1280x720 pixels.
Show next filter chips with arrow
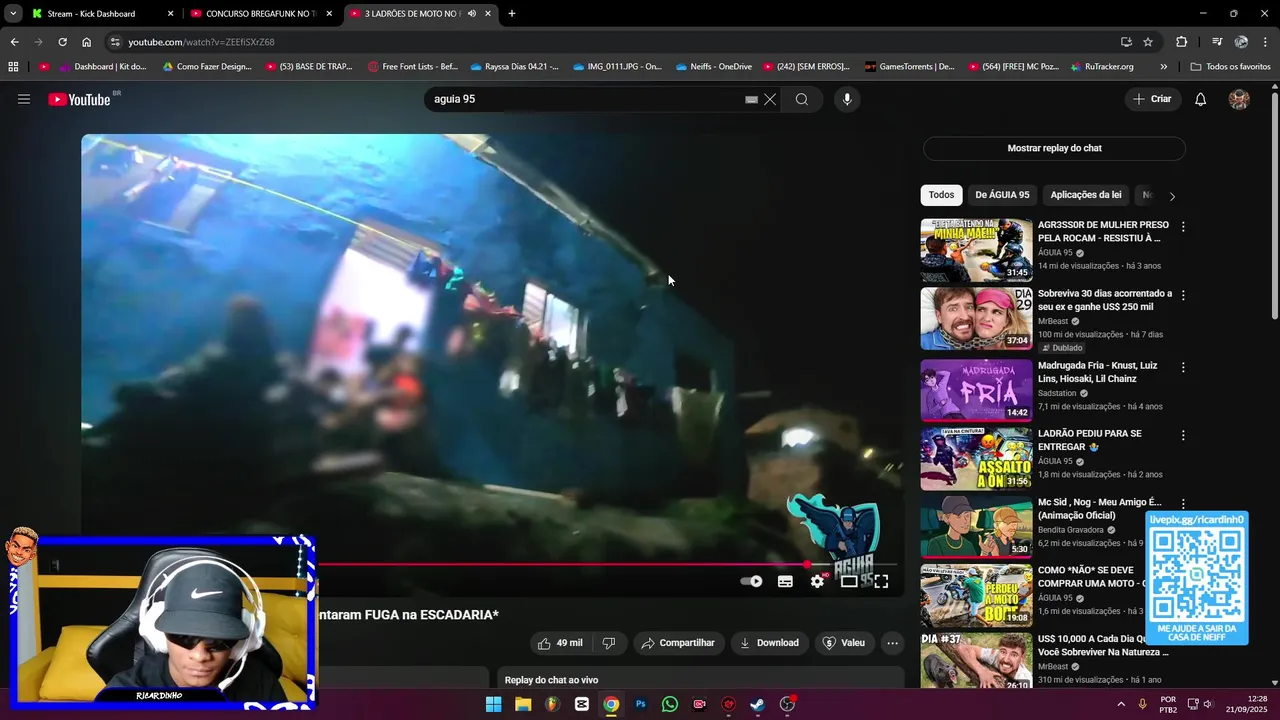pos(1172,196)
